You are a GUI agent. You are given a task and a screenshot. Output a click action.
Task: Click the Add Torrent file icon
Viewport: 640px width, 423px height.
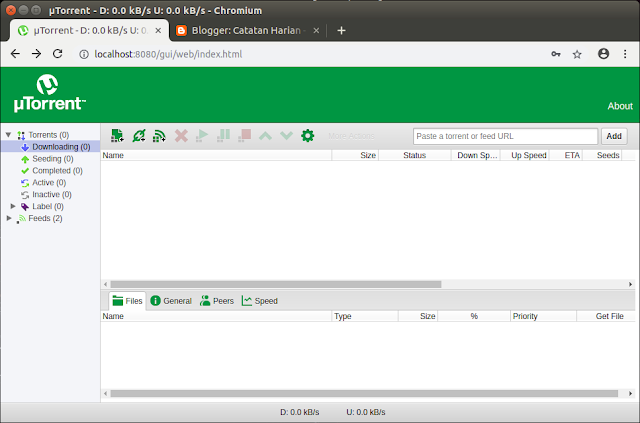pos(117,136)
